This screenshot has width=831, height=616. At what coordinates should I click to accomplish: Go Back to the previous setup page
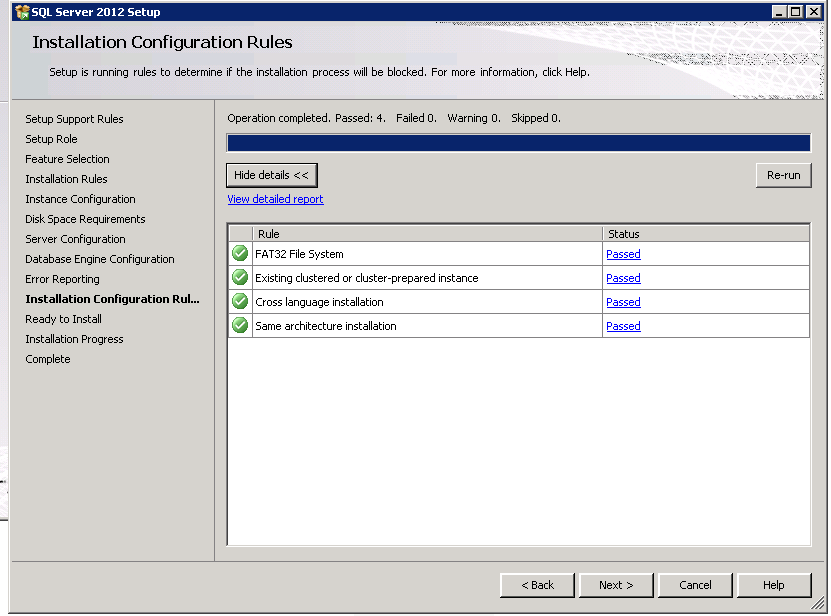click(x=537, y=585)
